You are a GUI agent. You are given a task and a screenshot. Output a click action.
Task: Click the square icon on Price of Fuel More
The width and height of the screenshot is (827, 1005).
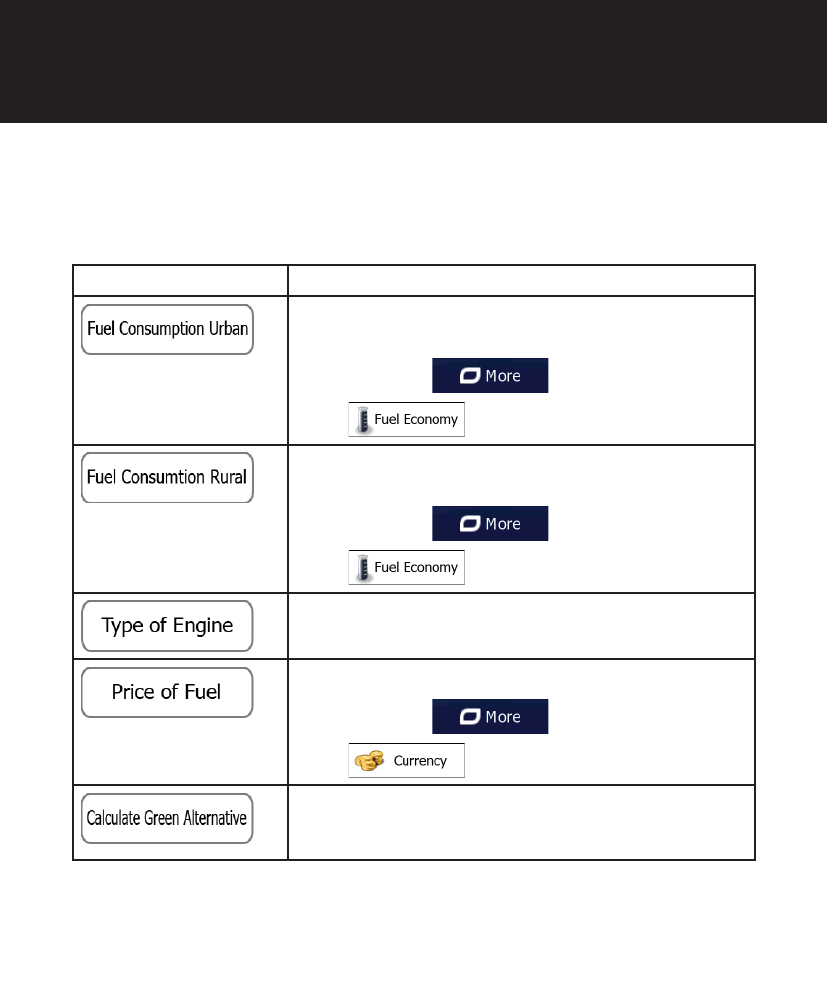467,717
